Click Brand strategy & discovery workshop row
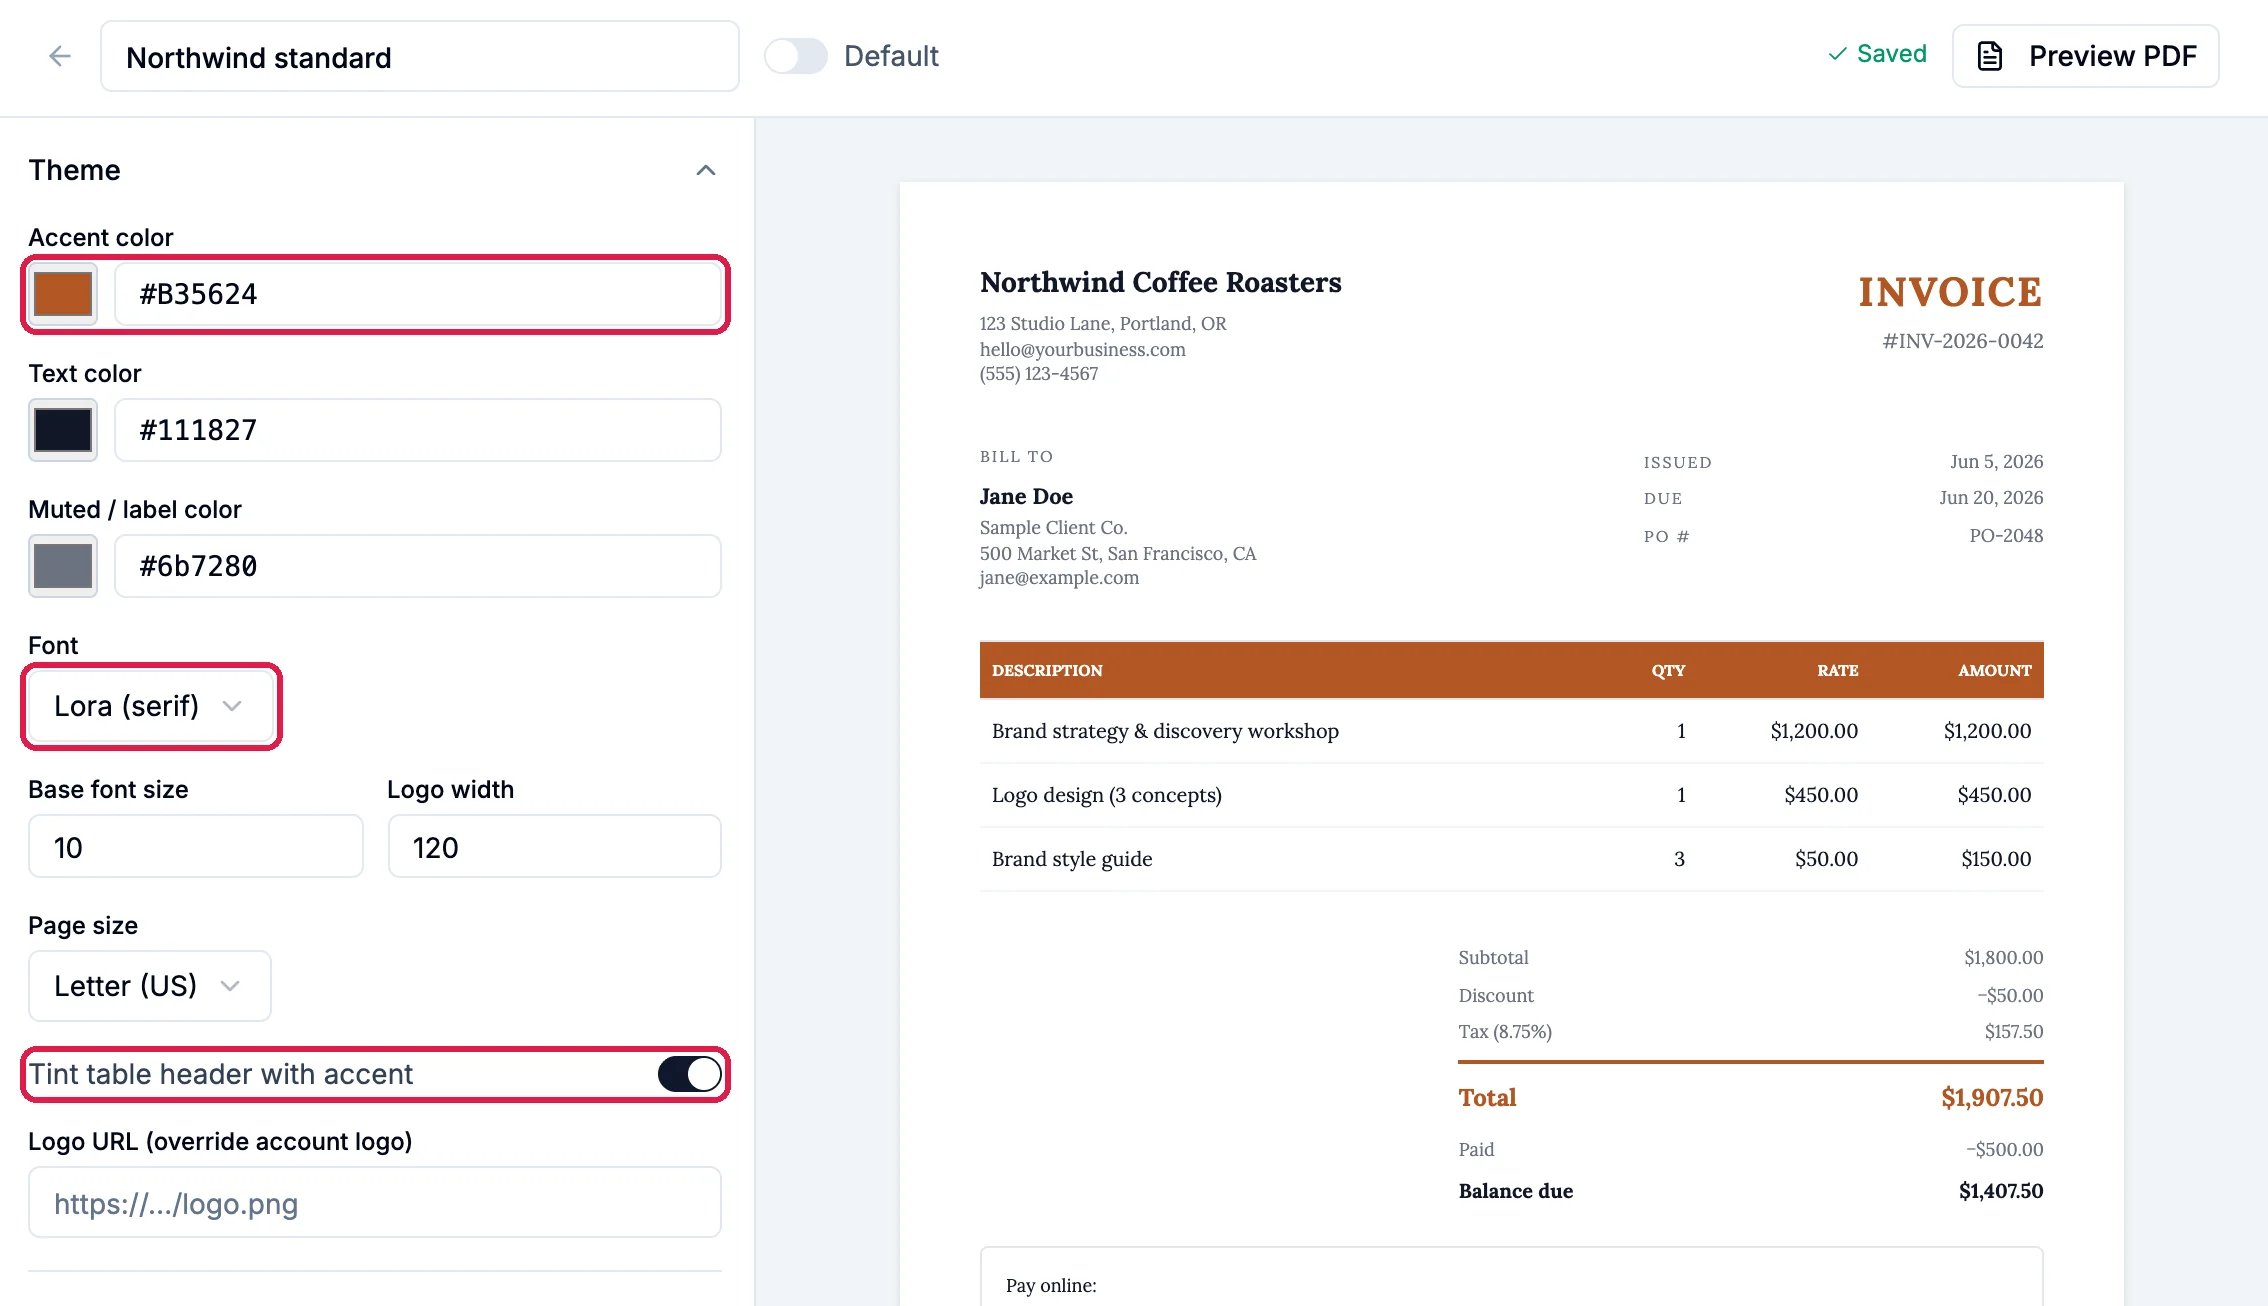The width and height of the screenshot is (2268, 1306). coord(1511,731)
